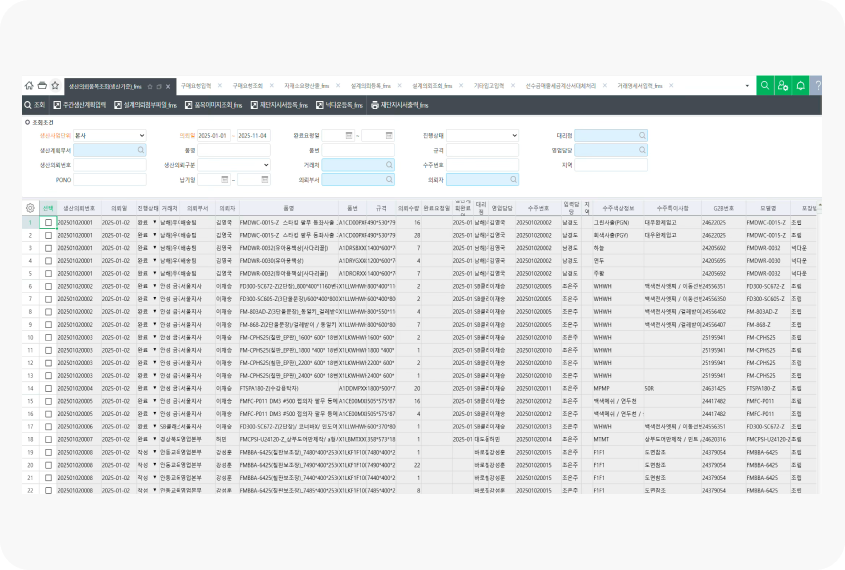Click the 주간생산계획업력 toolbar button
Image resolution: width=845 pixels, height=570 pixels.
(x=78, y=105)
